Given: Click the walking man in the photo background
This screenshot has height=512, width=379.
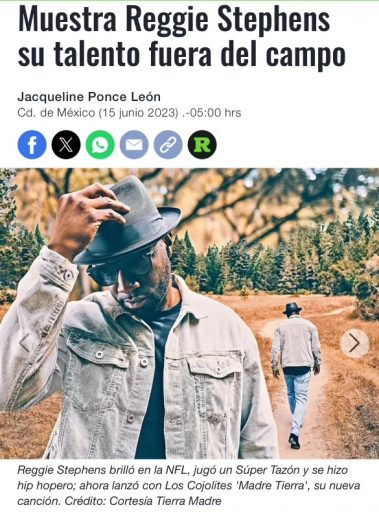Looking at the screenshot, I should 296,375.
